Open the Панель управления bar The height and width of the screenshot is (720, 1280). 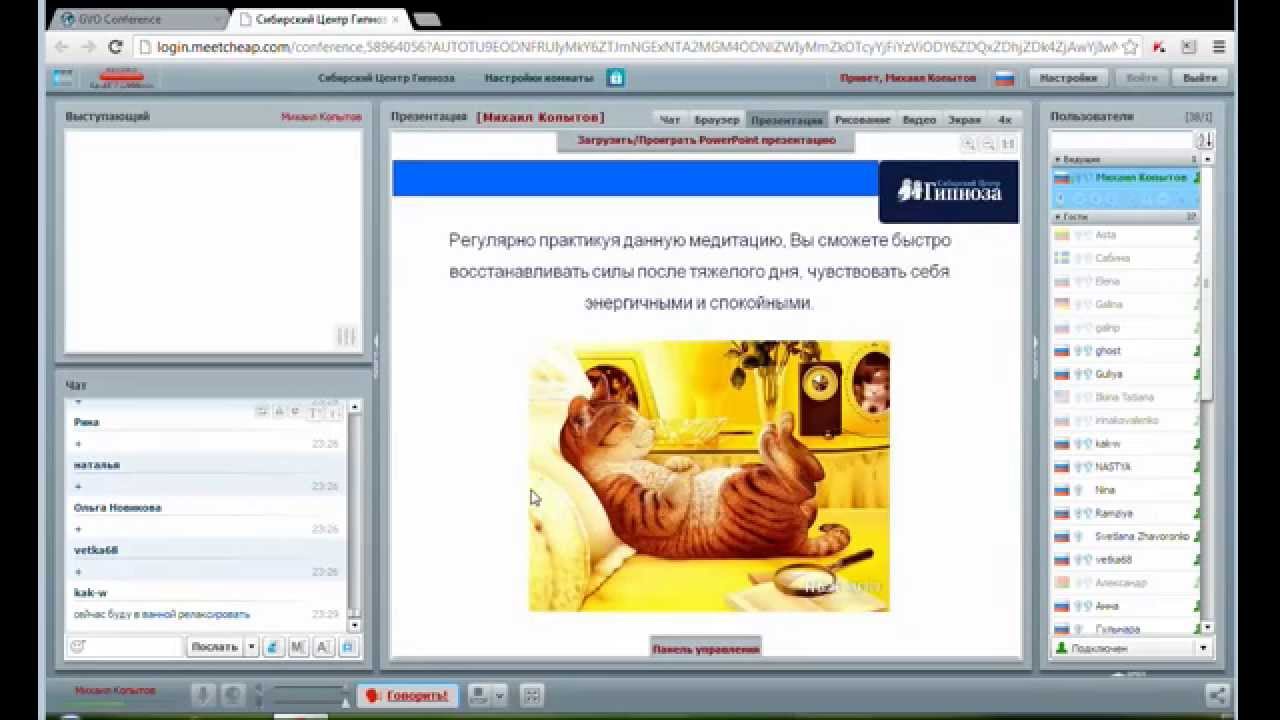tap(706, 648)
